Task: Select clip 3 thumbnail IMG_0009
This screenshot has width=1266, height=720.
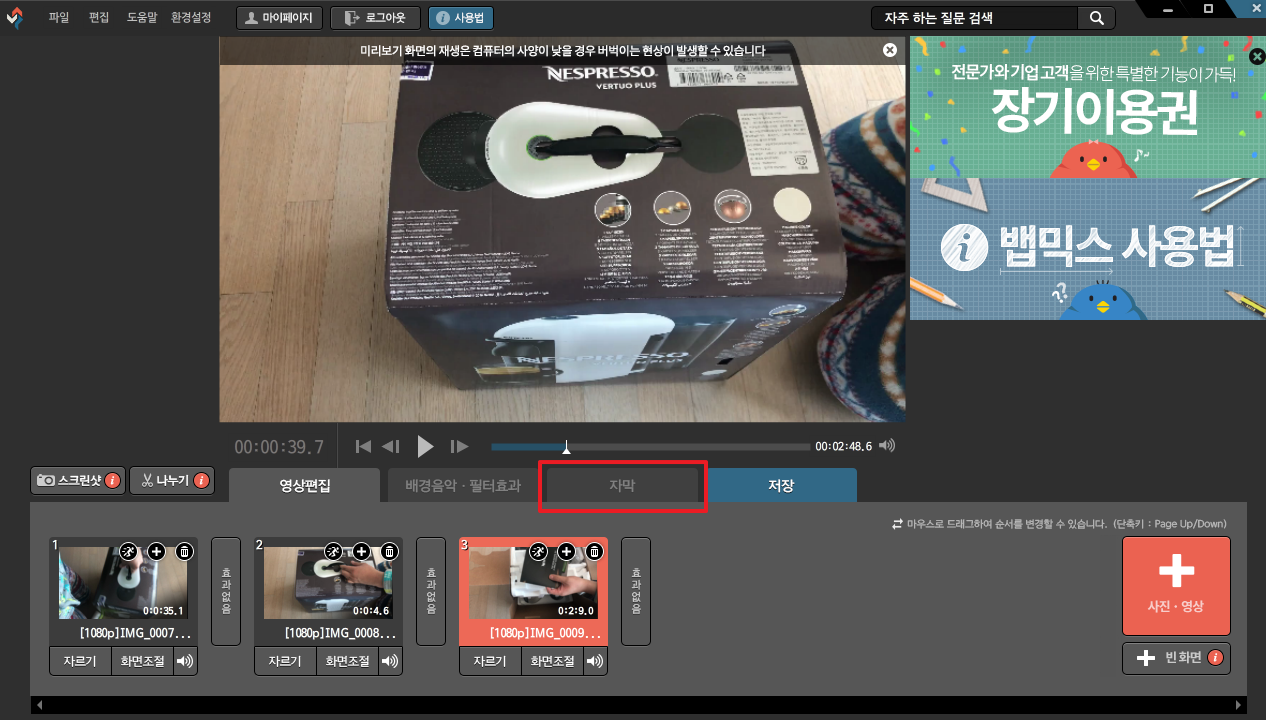Action: tap(534, 583)
